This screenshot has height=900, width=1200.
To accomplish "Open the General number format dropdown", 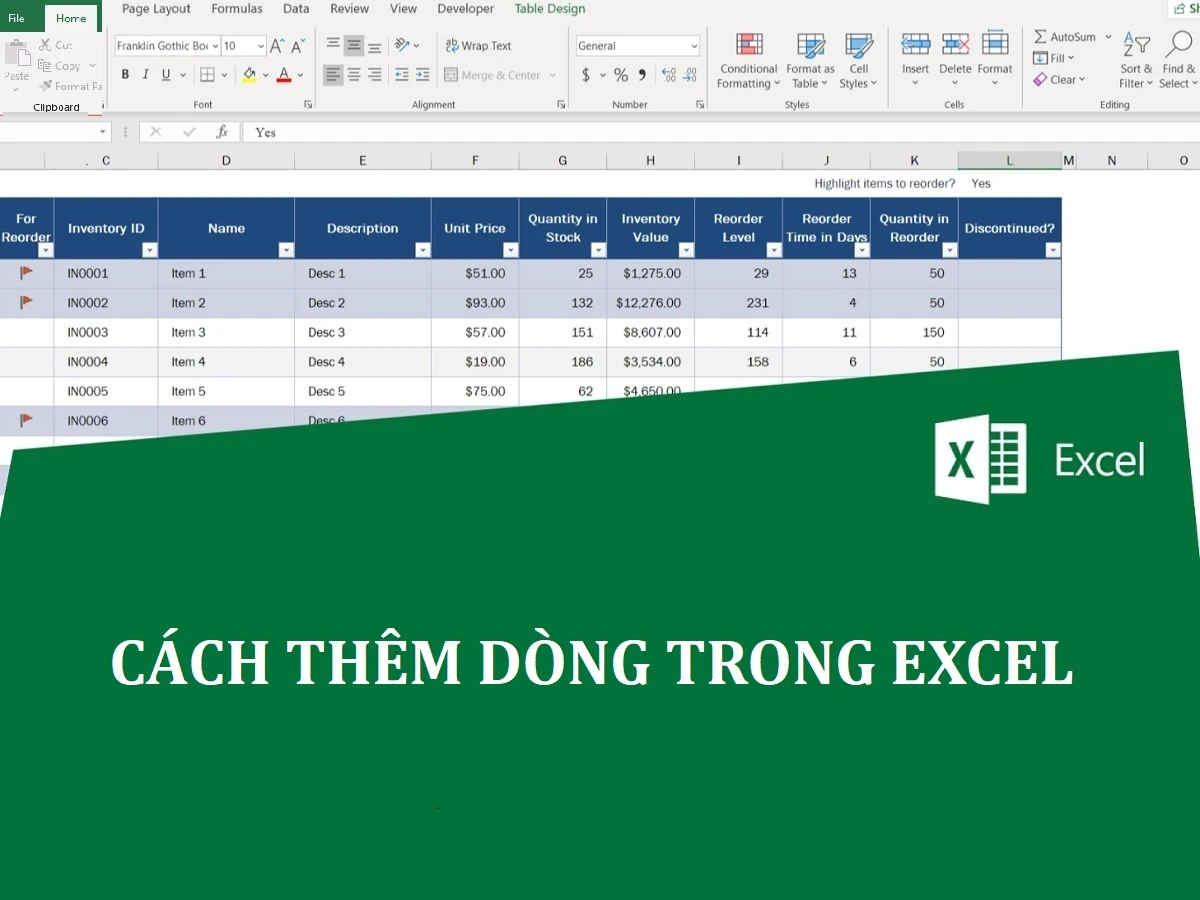I will tap(694, 46).
